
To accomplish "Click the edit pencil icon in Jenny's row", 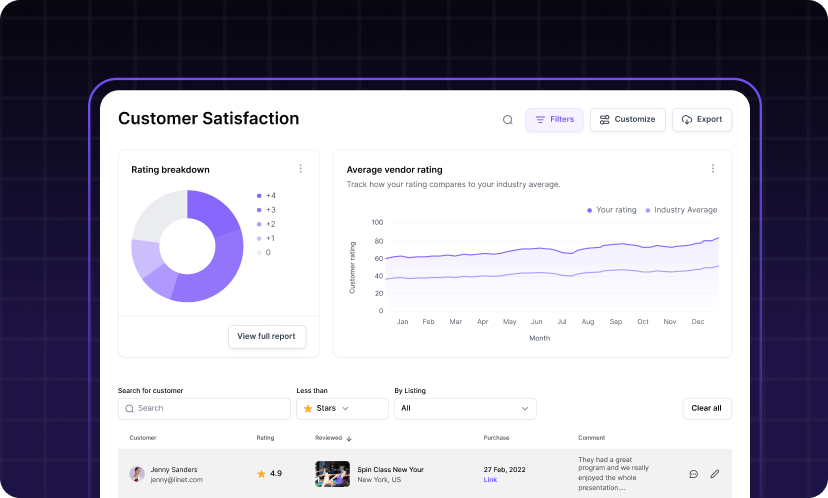I will point(715,474).
